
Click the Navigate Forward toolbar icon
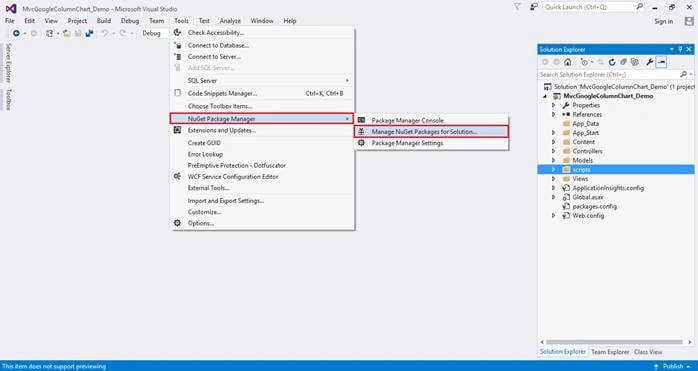(x=33, y=33)
